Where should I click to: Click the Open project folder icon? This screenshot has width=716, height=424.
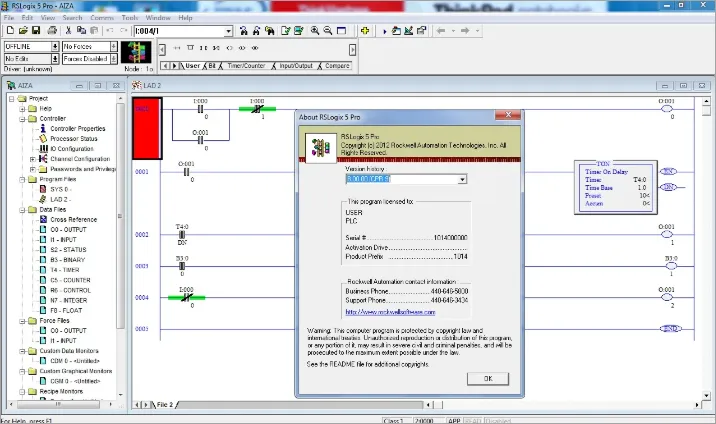pos(23,31)
